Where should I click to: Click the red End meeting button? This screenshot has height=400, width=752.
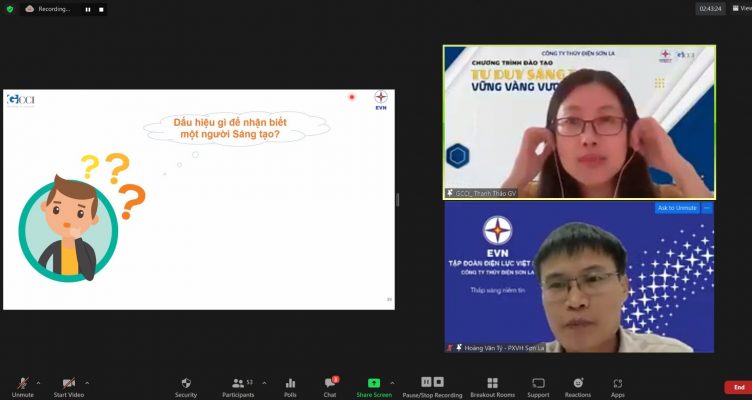[x=738, y=387]
